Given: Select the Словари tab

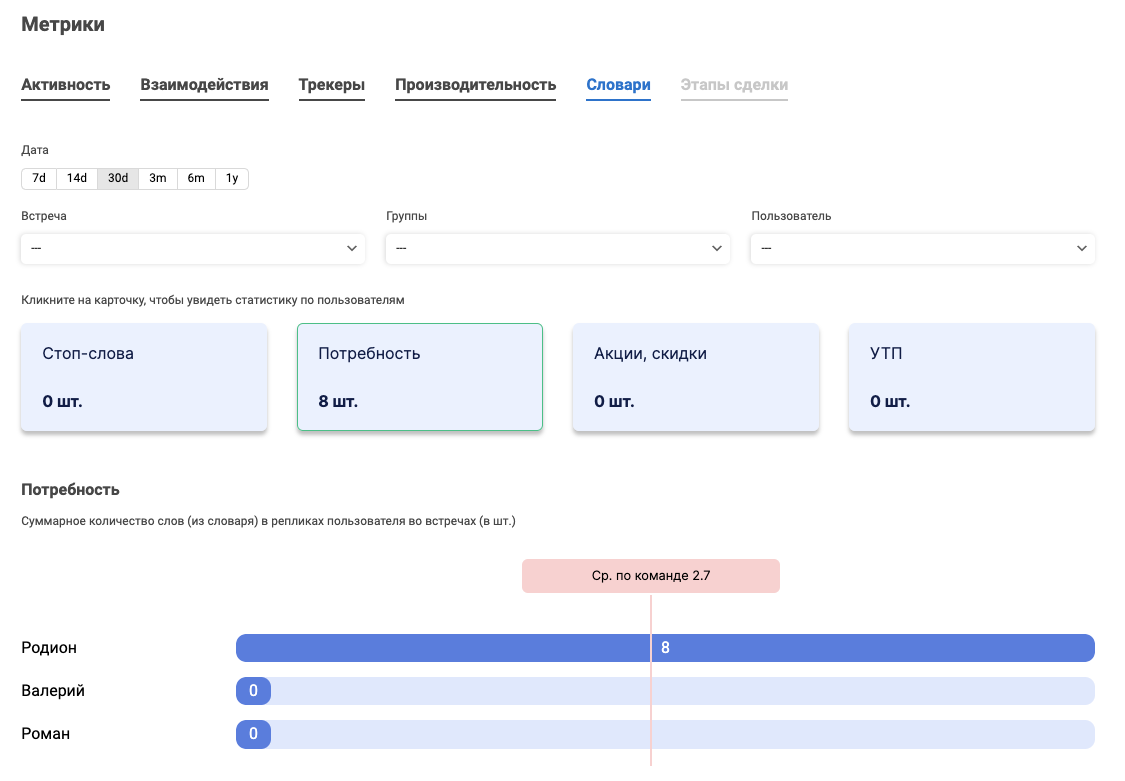Looking at the screenshot, I should [x=618, y=85].
